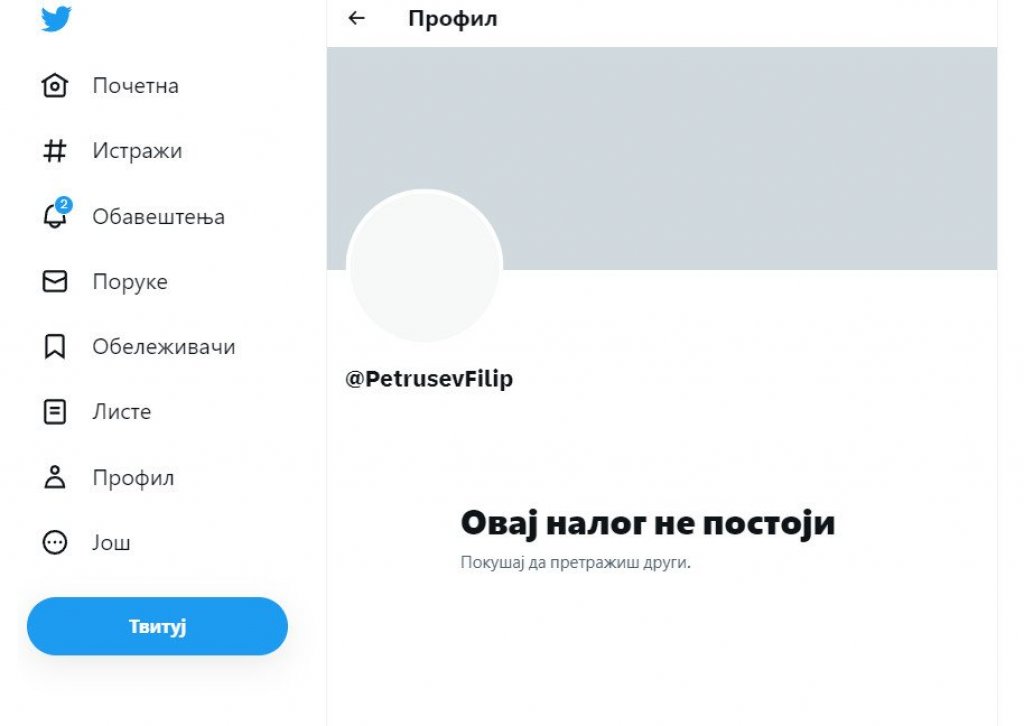1024x726 pixels.
Task: Open the Почетна menu label
Action: (136, 86)
